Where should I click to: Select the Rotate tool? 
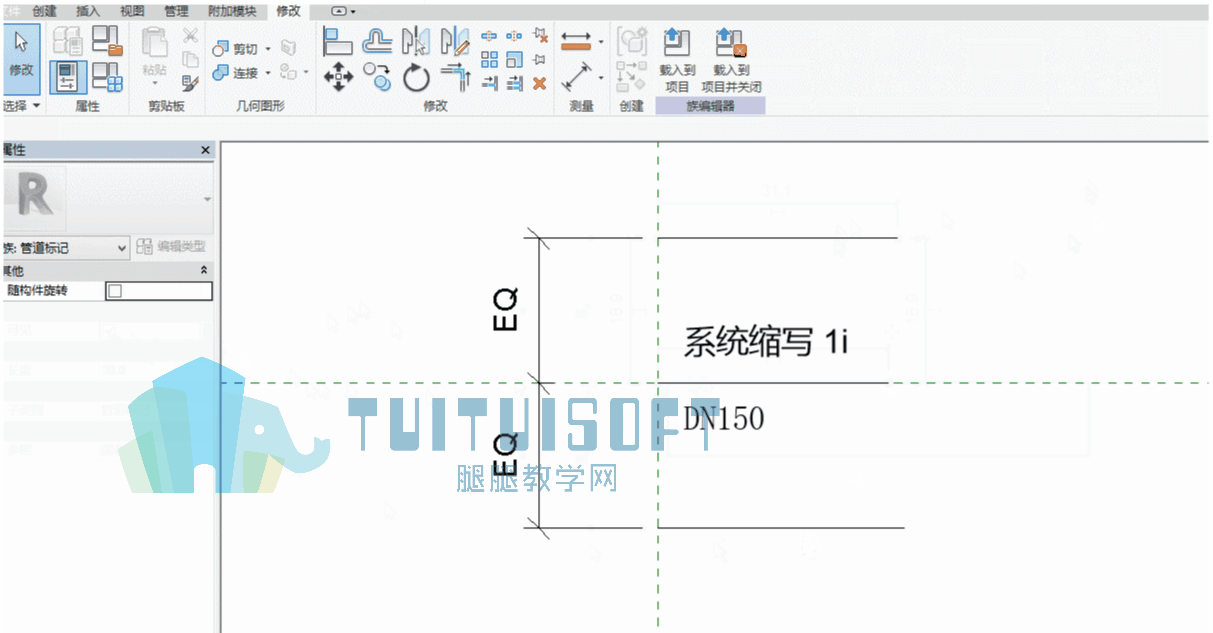click(416, 77)
